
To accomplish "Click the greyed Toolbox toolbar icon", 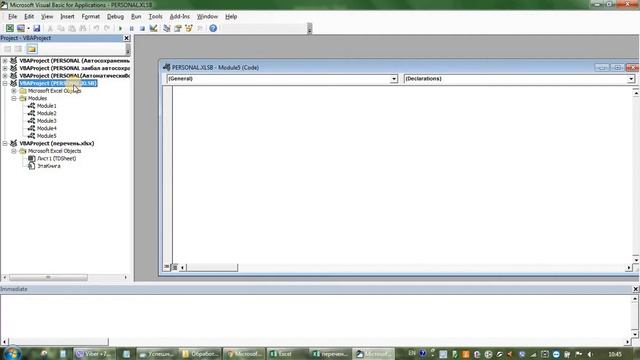I will 200,28.
